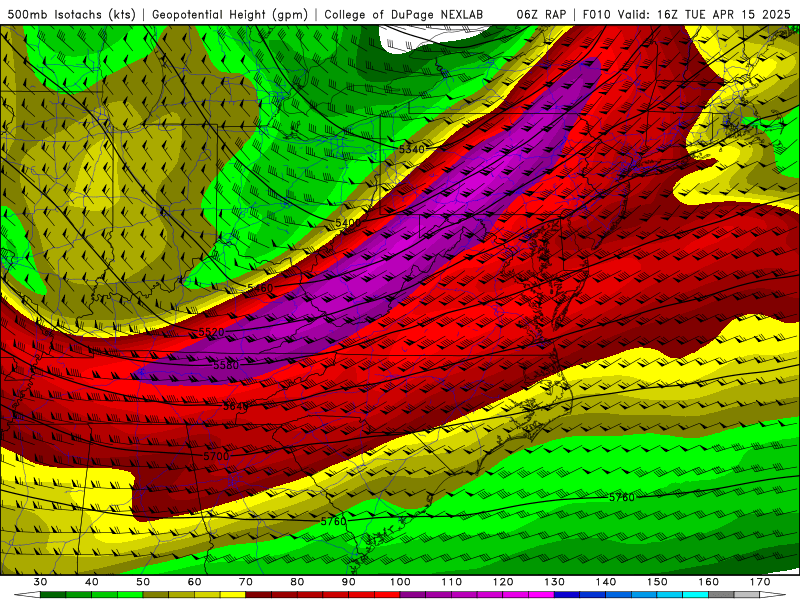Click the 5400 height contour label

pyautogui.click(x=348, y=223)
